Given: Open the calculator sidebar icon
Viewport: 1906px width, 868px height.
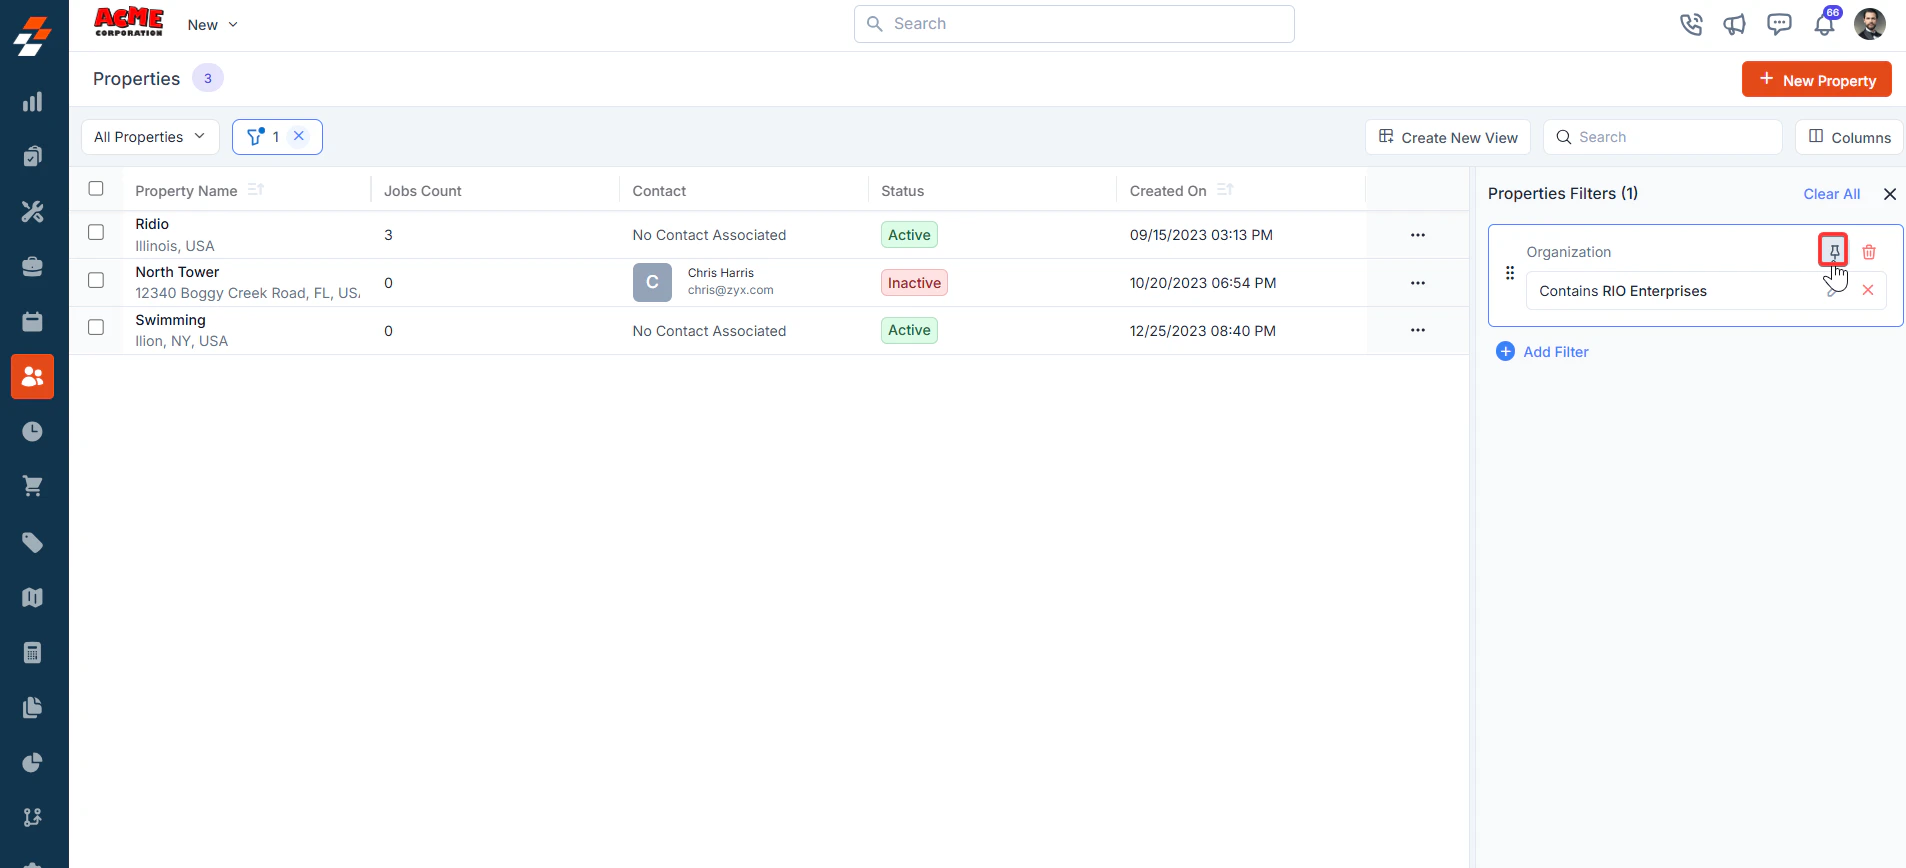Looking at the screenshot, I should click(32, 652).
